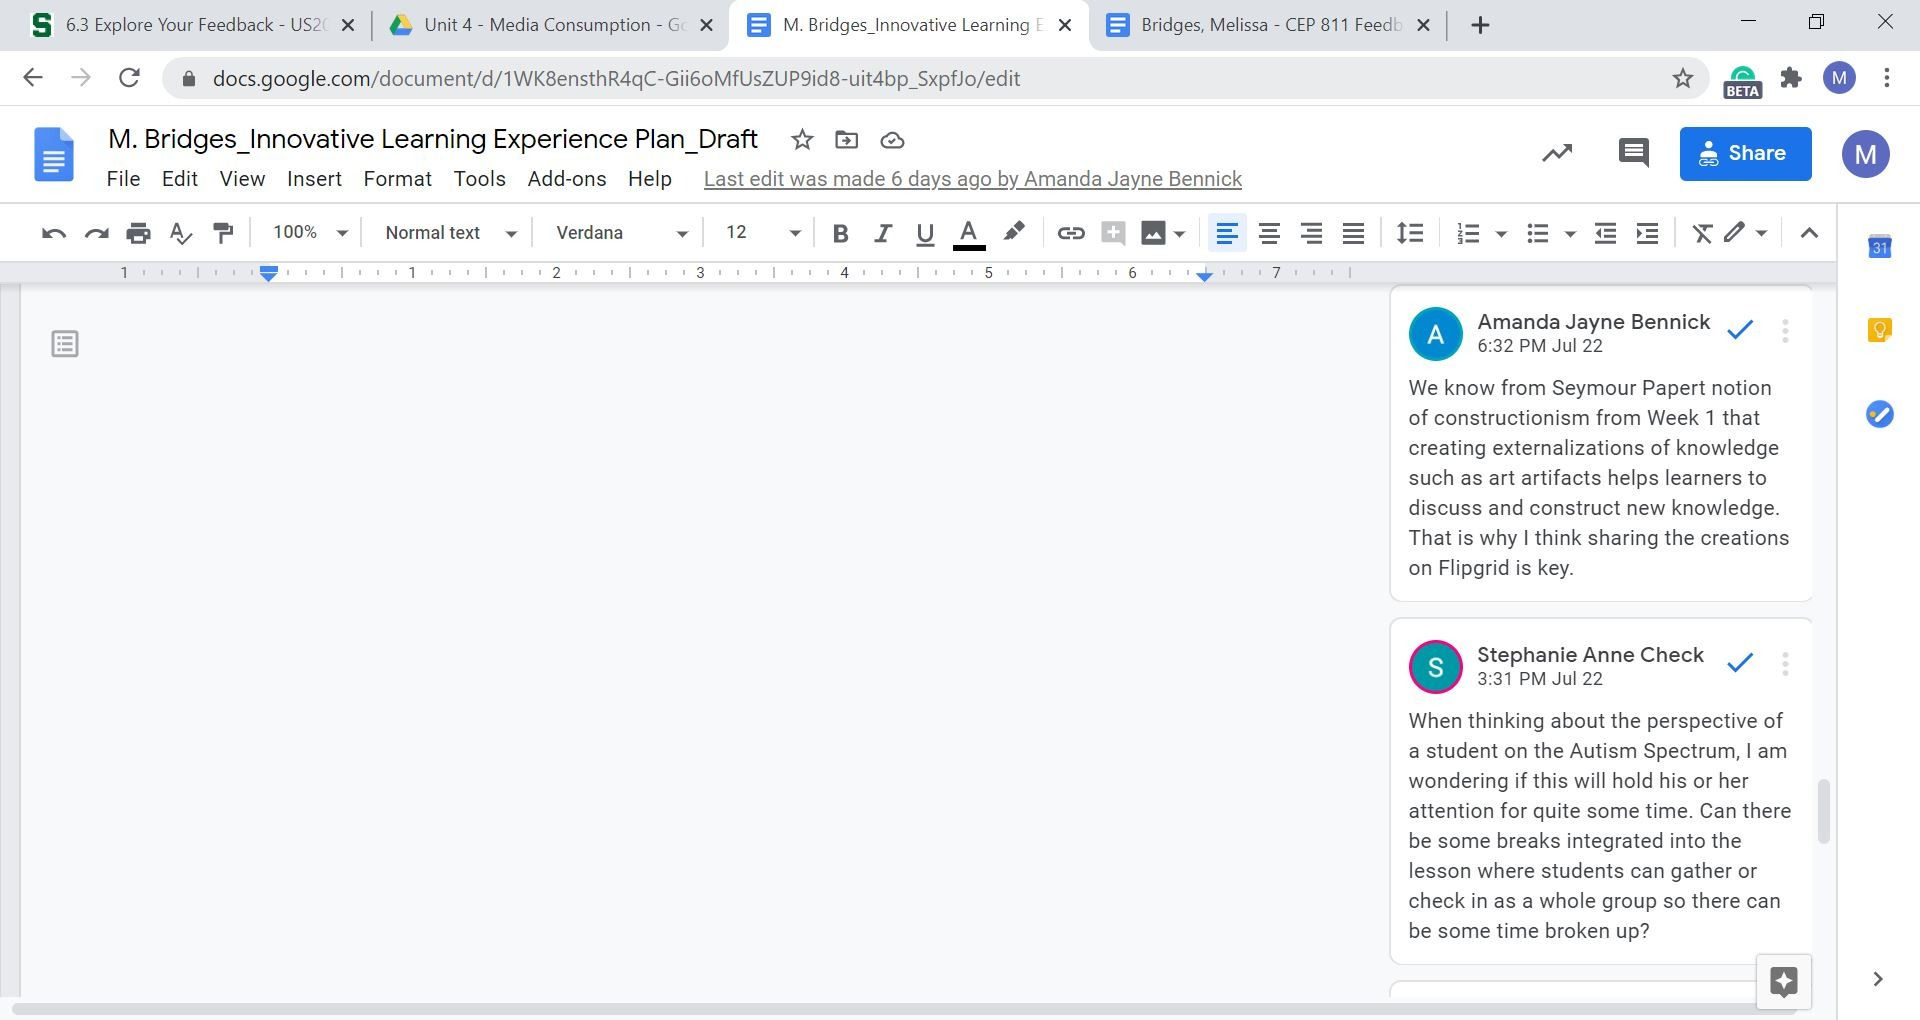Open the comment history
Image resolution: width=1920 pixels, height=1020 pixels.
[1633, 153]
